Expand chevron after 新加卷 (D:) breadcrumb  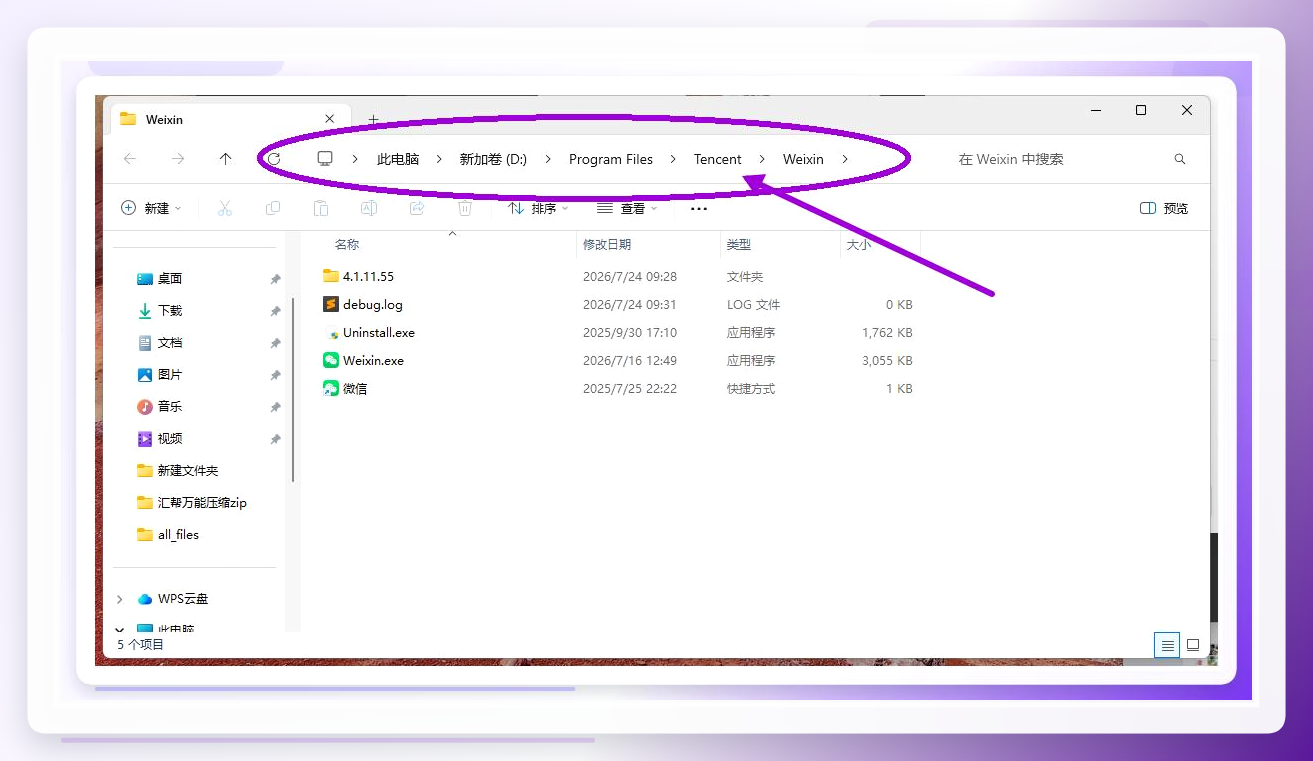pyautogui.click(x=548, y=159)
